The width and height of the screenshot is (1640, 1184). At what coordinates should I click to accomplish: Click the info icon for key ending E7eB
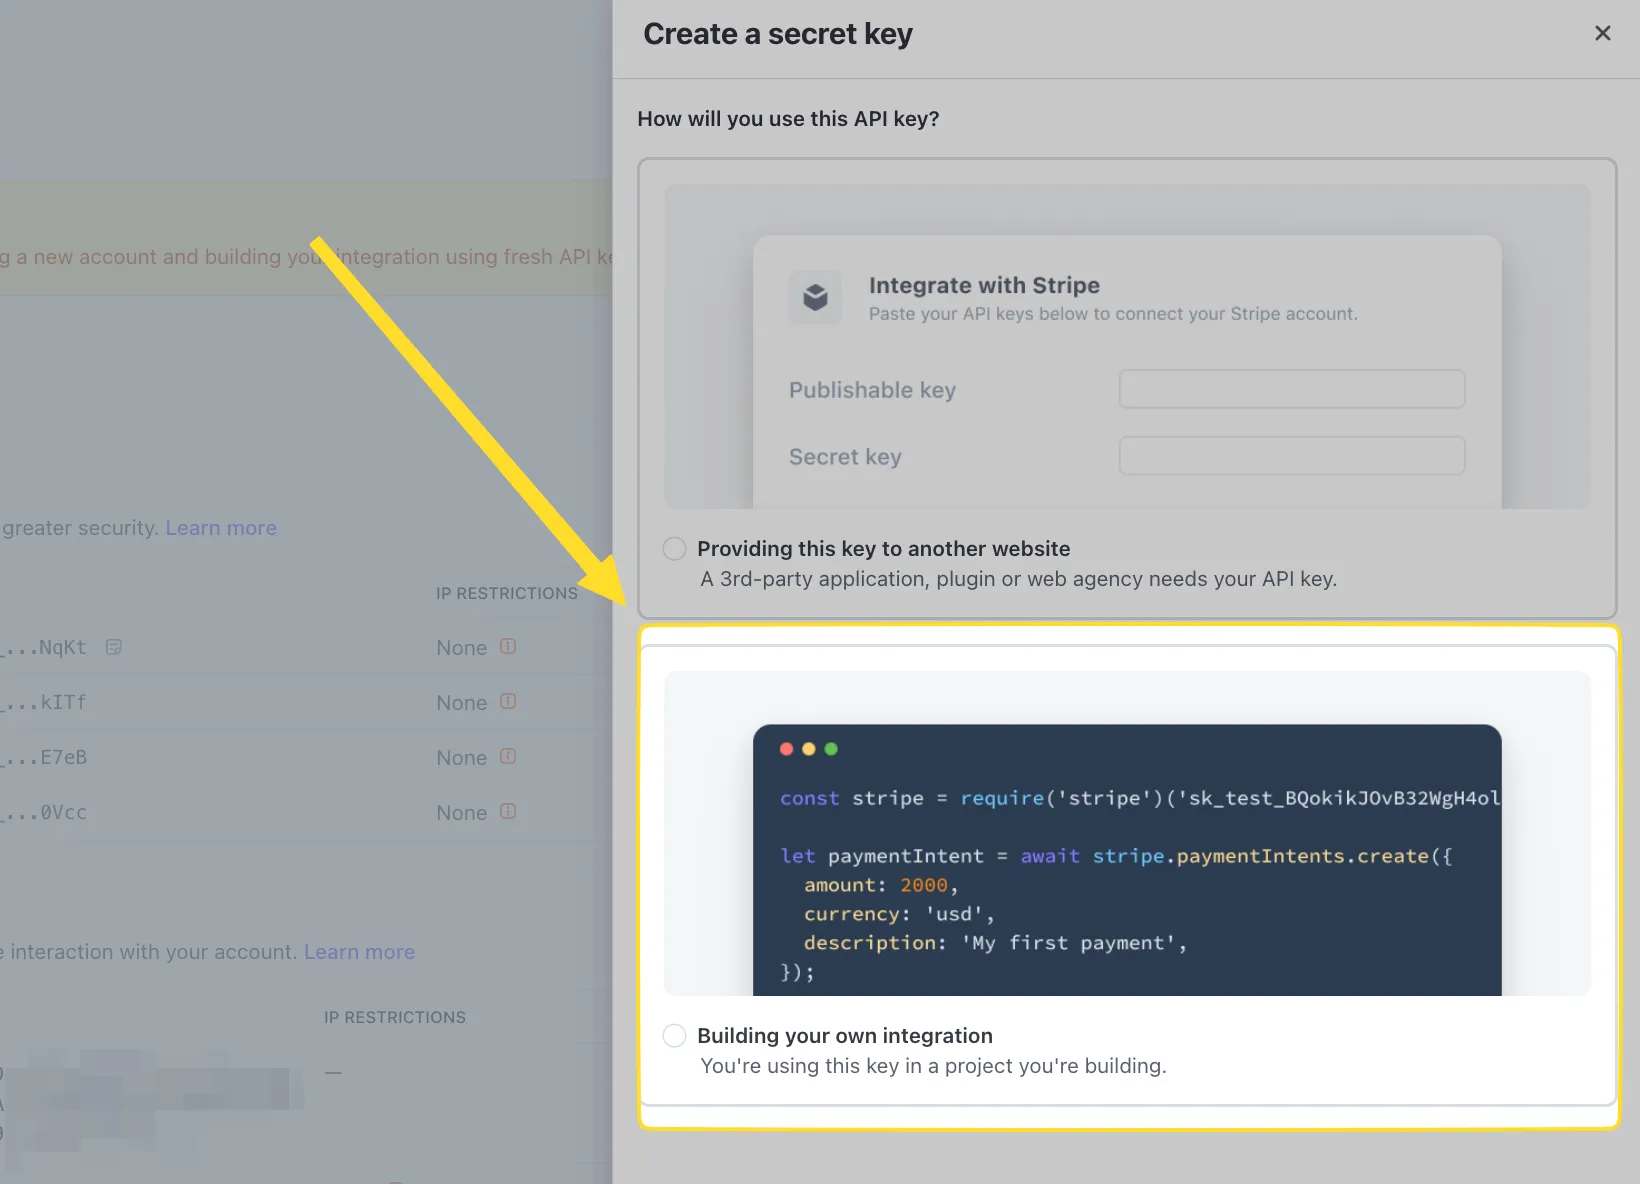pos(508,757)
